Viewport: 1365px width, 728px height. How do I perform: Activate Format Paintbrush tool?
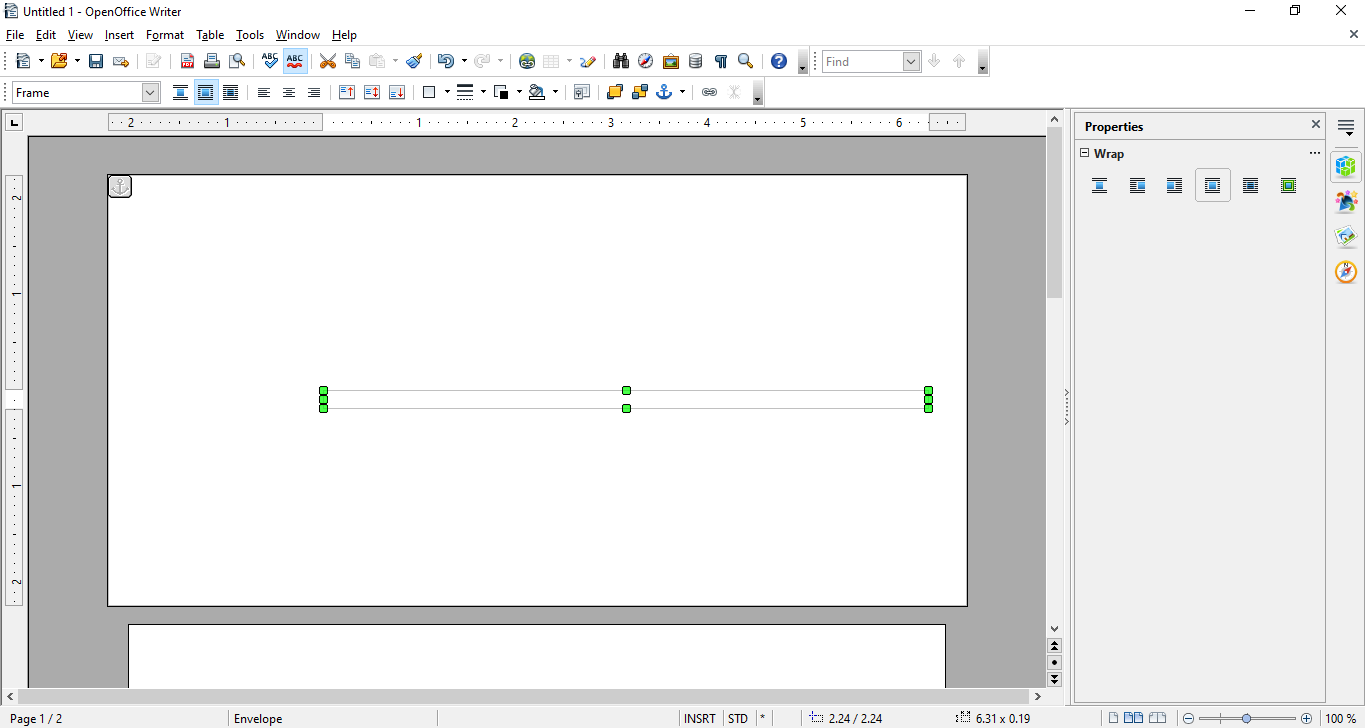[x=414, y=61]
